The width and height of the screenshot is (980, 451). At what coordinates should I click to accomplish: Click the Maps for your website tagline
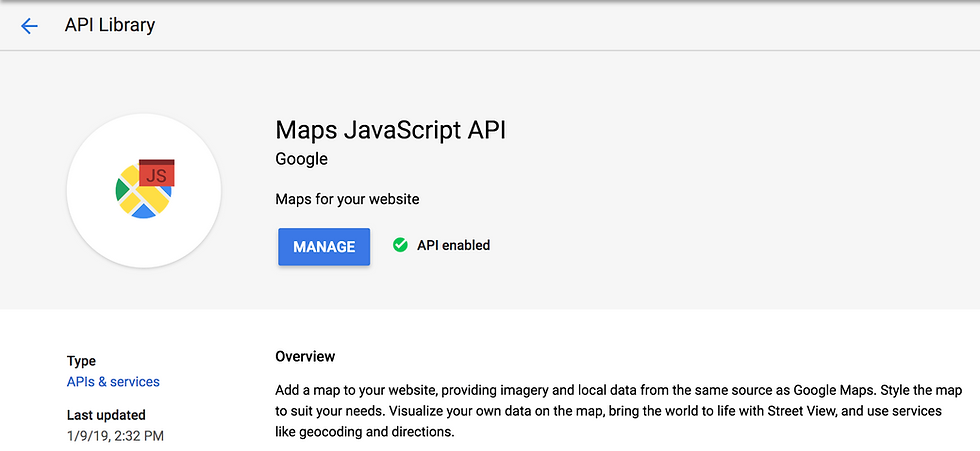[347, 200]
